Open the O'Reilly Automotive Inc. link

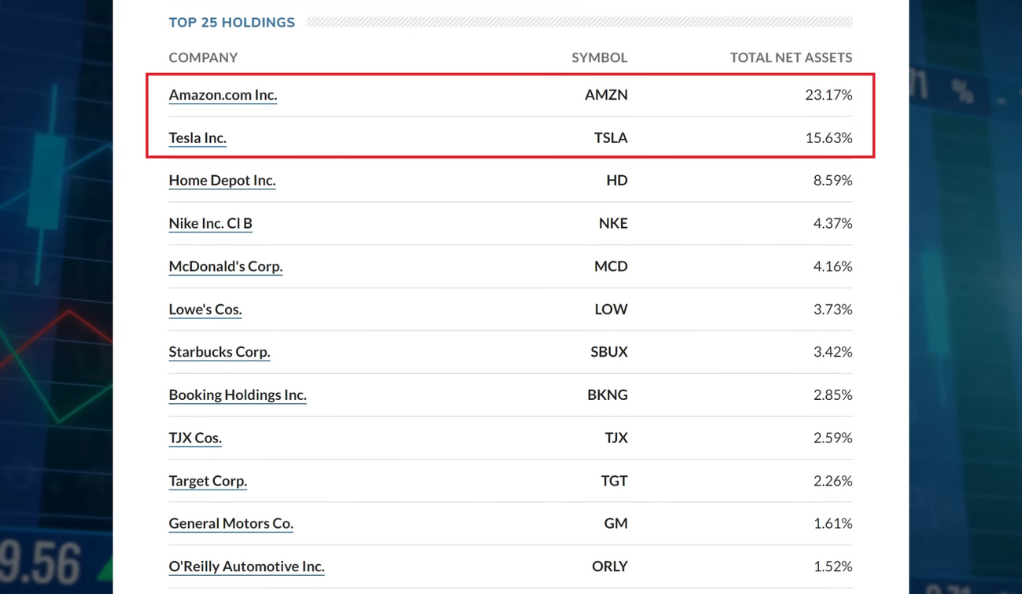246,567
